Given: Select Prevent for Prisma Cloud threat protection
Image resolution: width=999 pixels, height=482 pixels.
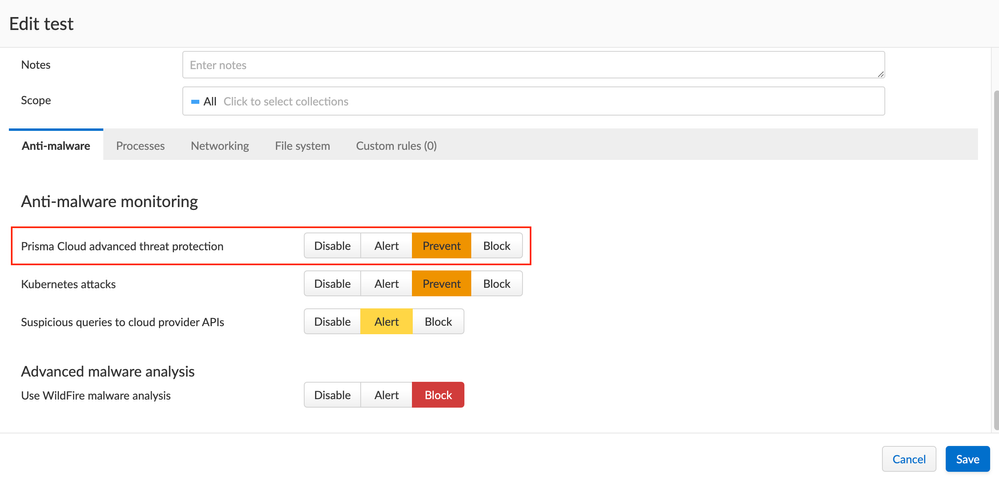Looking at the screenshot, I should (x=441, y=246).
